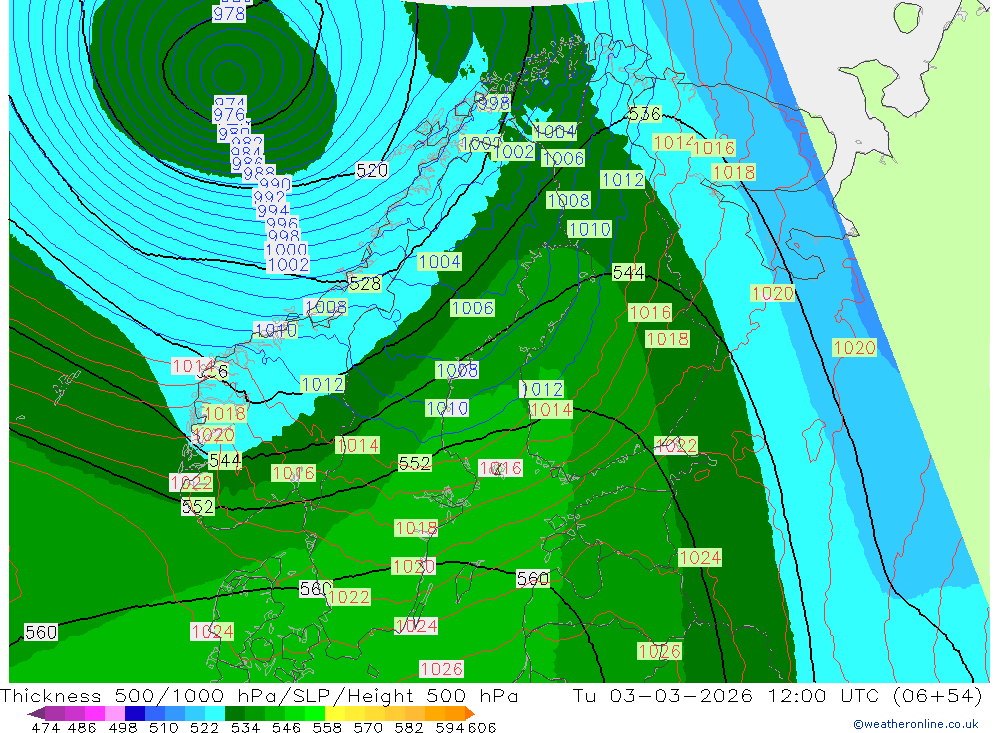Click the legend value 522
Viewport: 1000px width, 733px height.
(204, 727)
